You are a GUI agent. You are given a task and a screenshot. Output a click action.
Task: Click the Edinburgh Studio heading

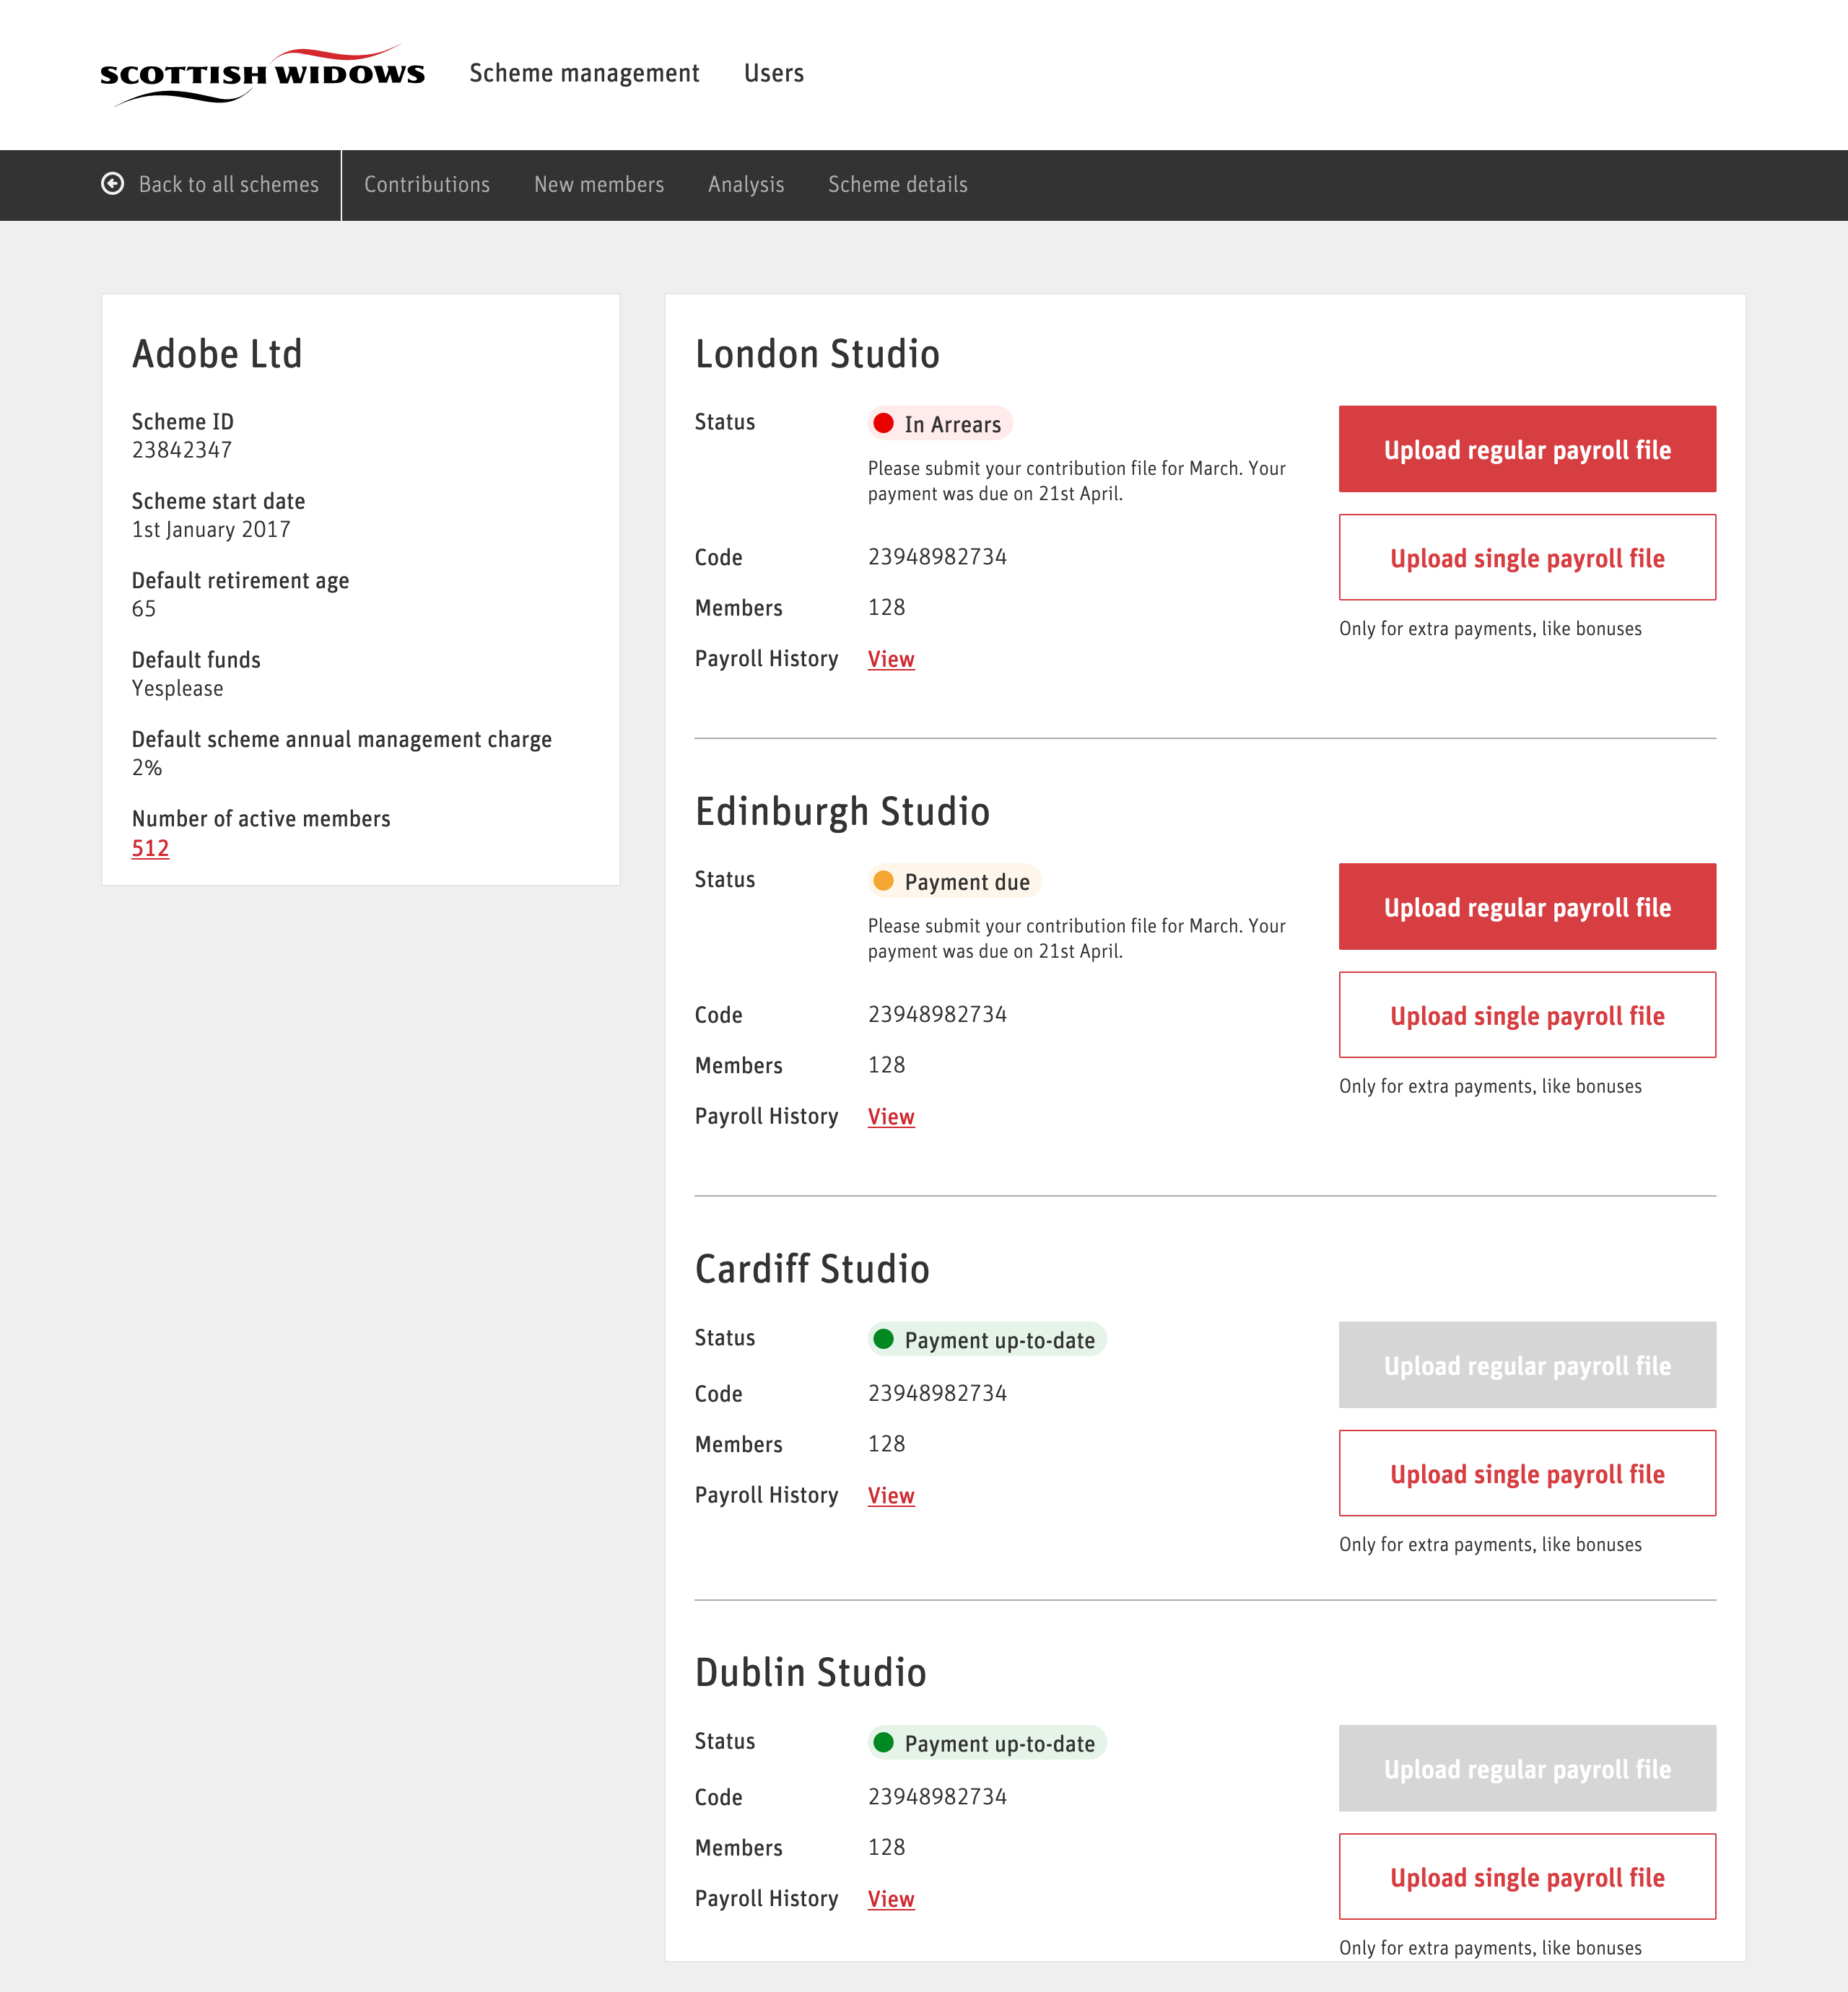(842, 812)
